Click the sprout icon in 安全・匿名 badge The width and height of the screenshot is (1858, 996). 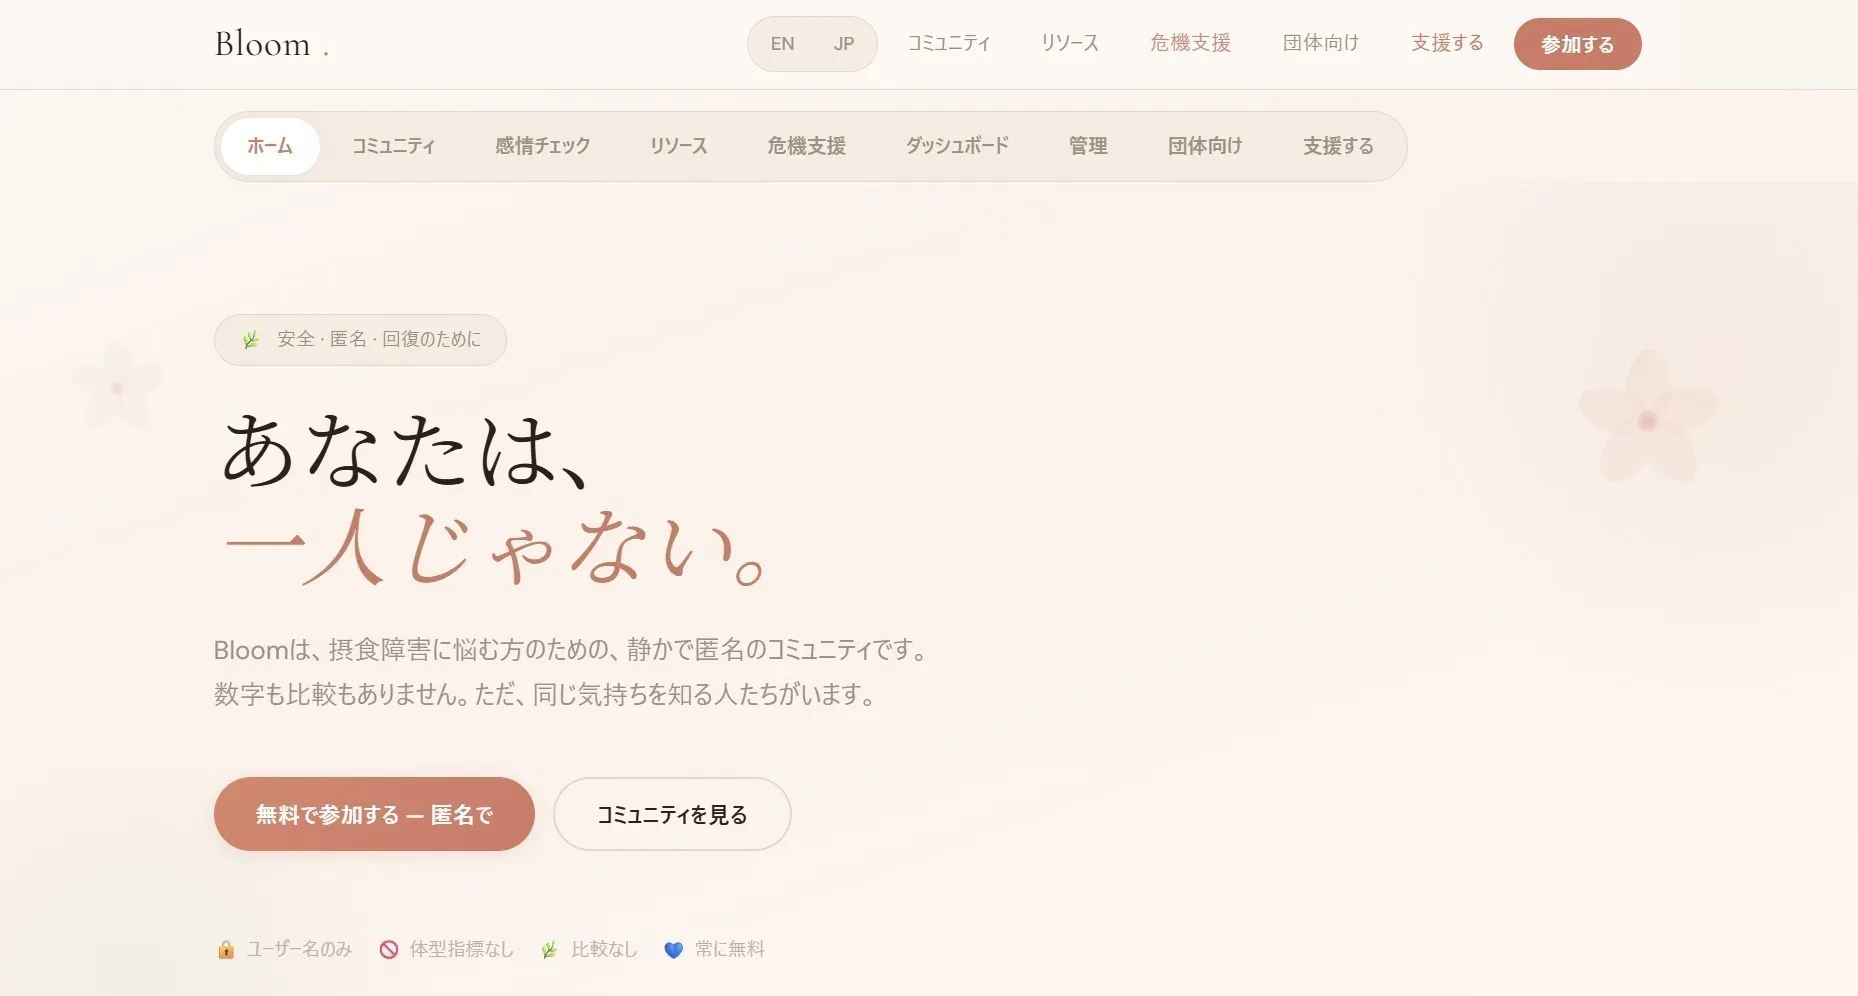251,340
